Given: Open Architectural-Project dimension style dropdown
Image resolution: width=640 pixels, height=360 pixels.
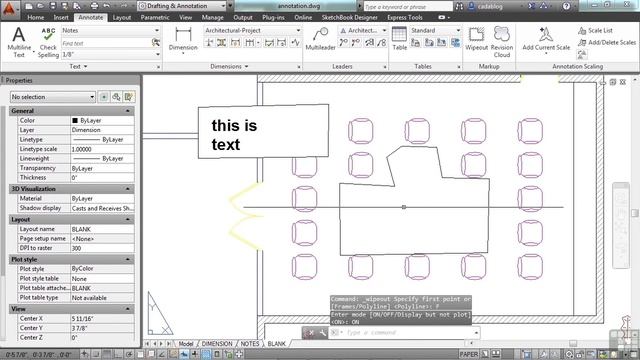Looking at the screenshot, I should point(253,30).
